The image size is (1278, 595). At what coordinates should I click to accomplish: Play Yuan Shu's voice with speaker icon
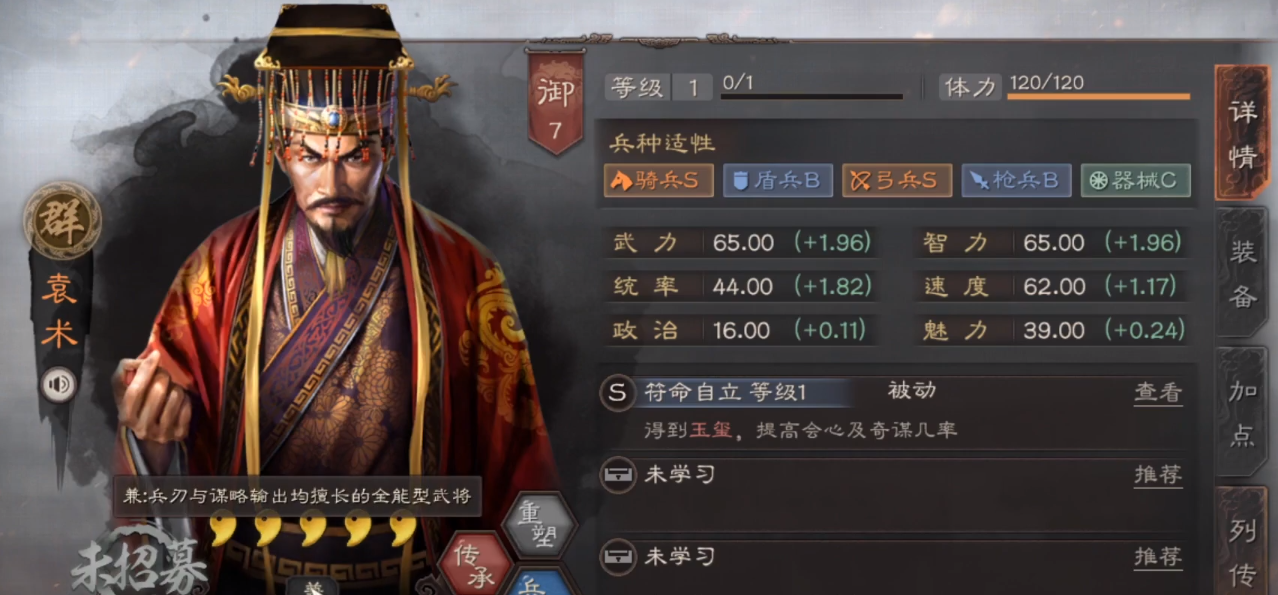(58, 384)
